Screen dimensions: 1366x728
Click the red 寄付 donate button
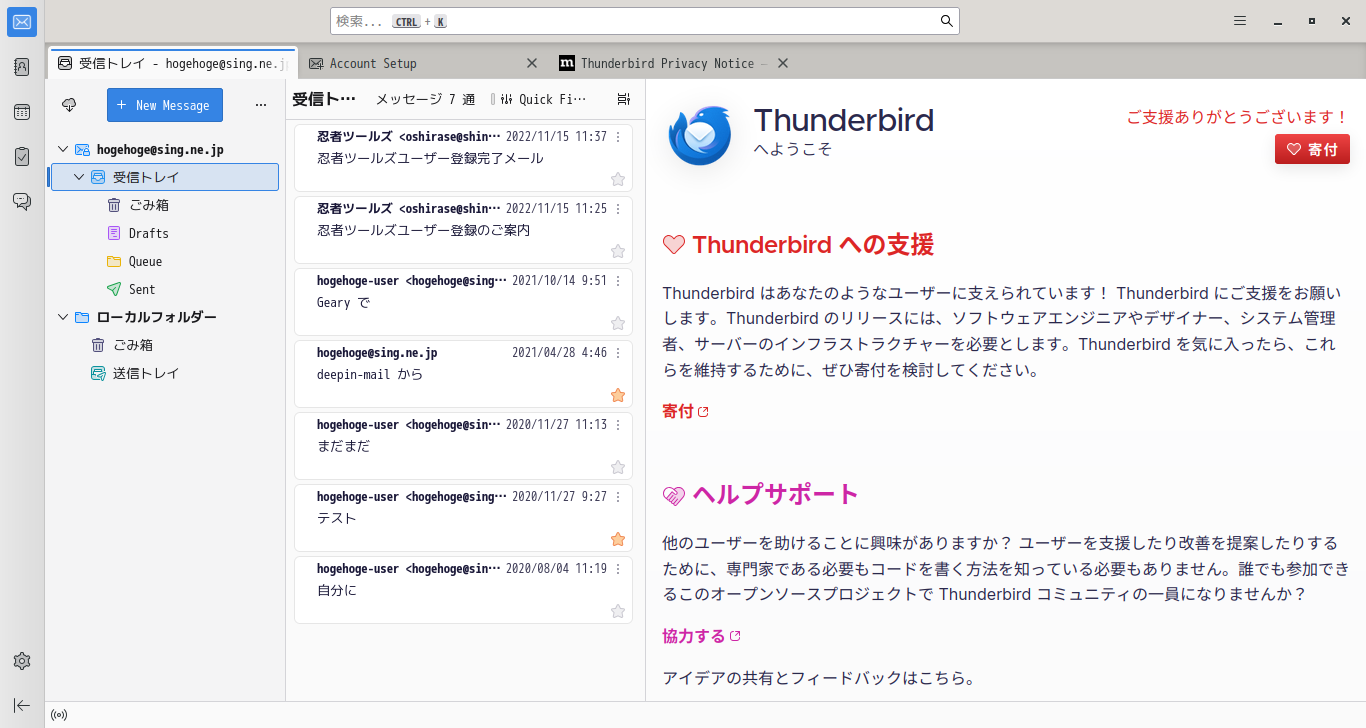[x=1312, y=149]
